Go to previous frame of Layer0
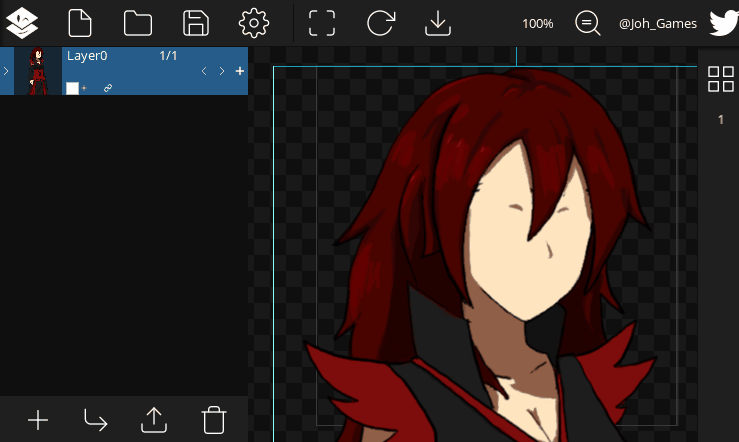Viewport: 739px width, 442px height. point(204,71)
